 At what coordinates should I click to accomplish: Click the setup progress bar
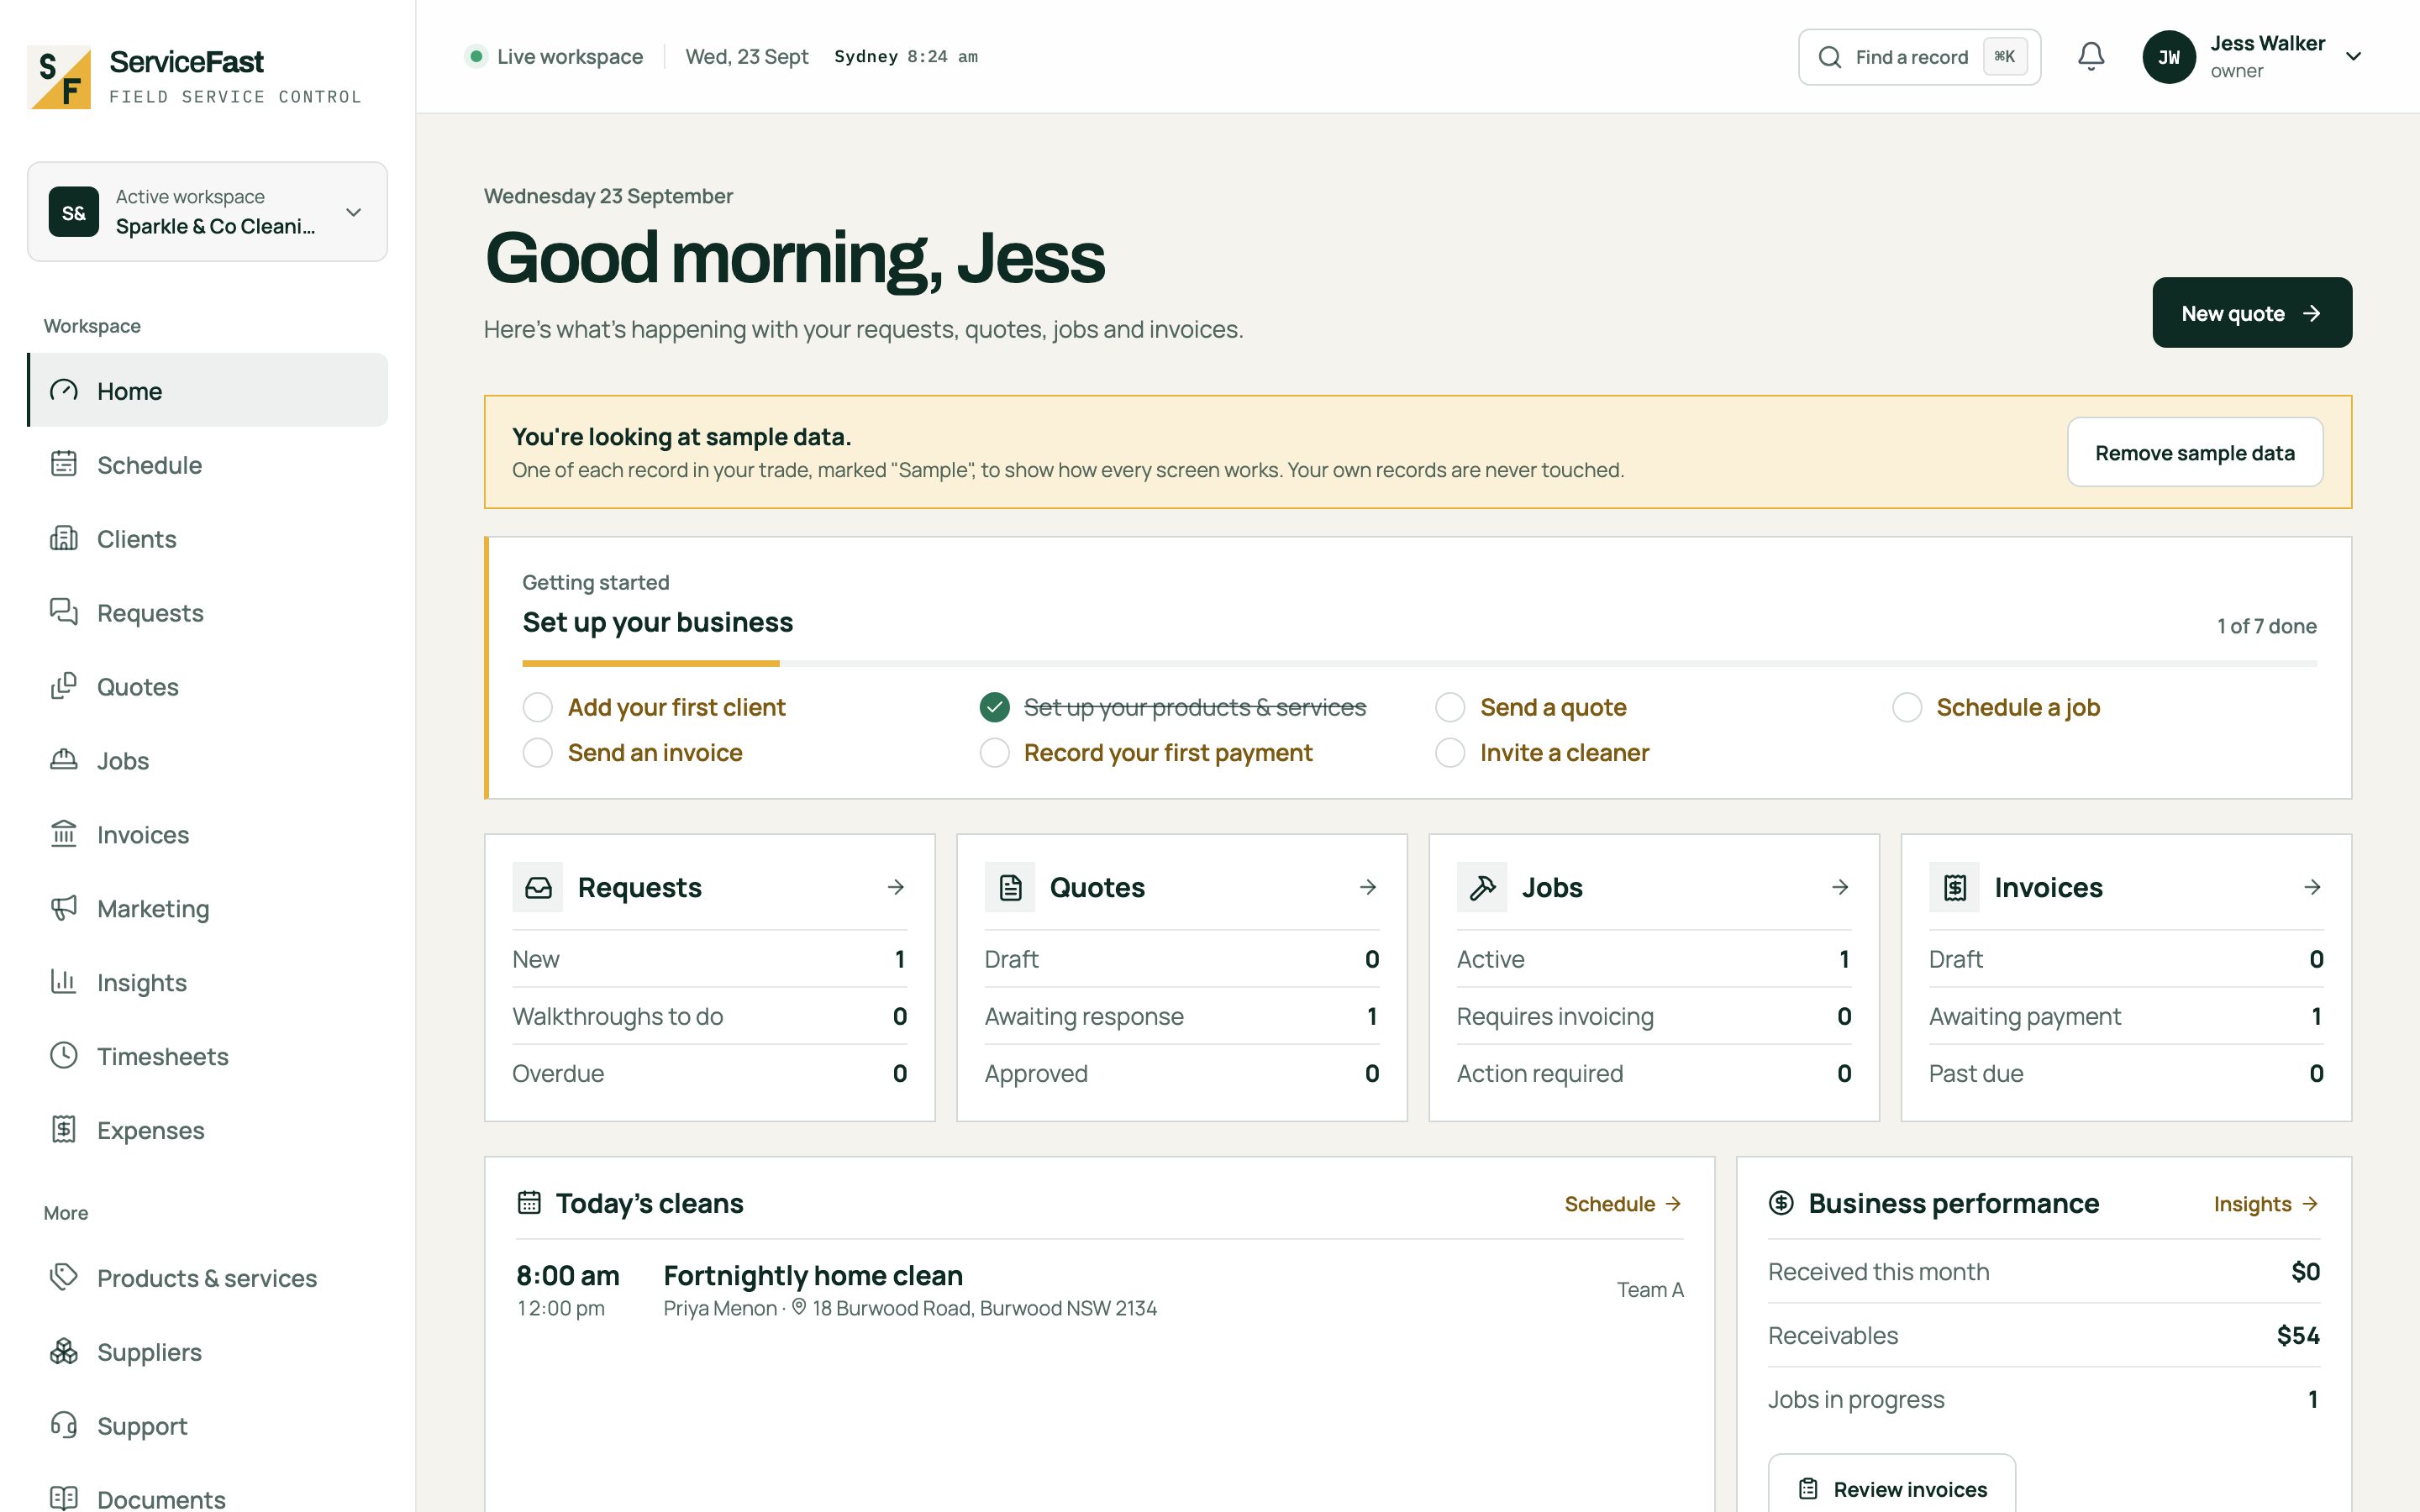coord(1419,663)
